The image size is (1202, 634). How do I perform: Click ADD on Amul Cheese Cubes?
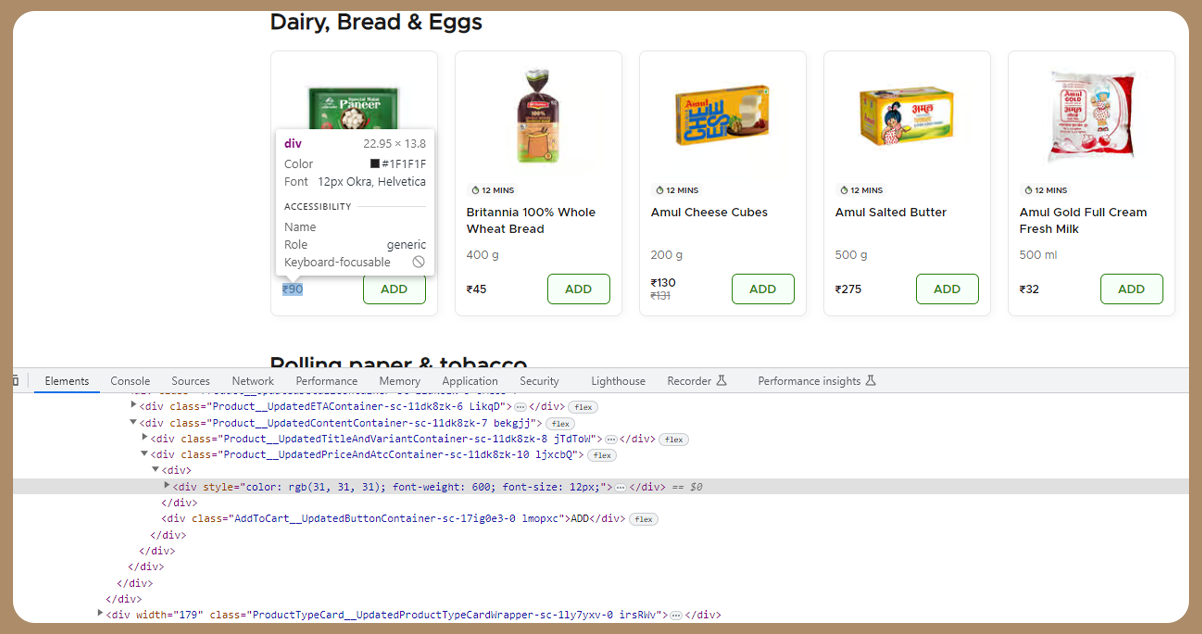(x=763, y=289)
